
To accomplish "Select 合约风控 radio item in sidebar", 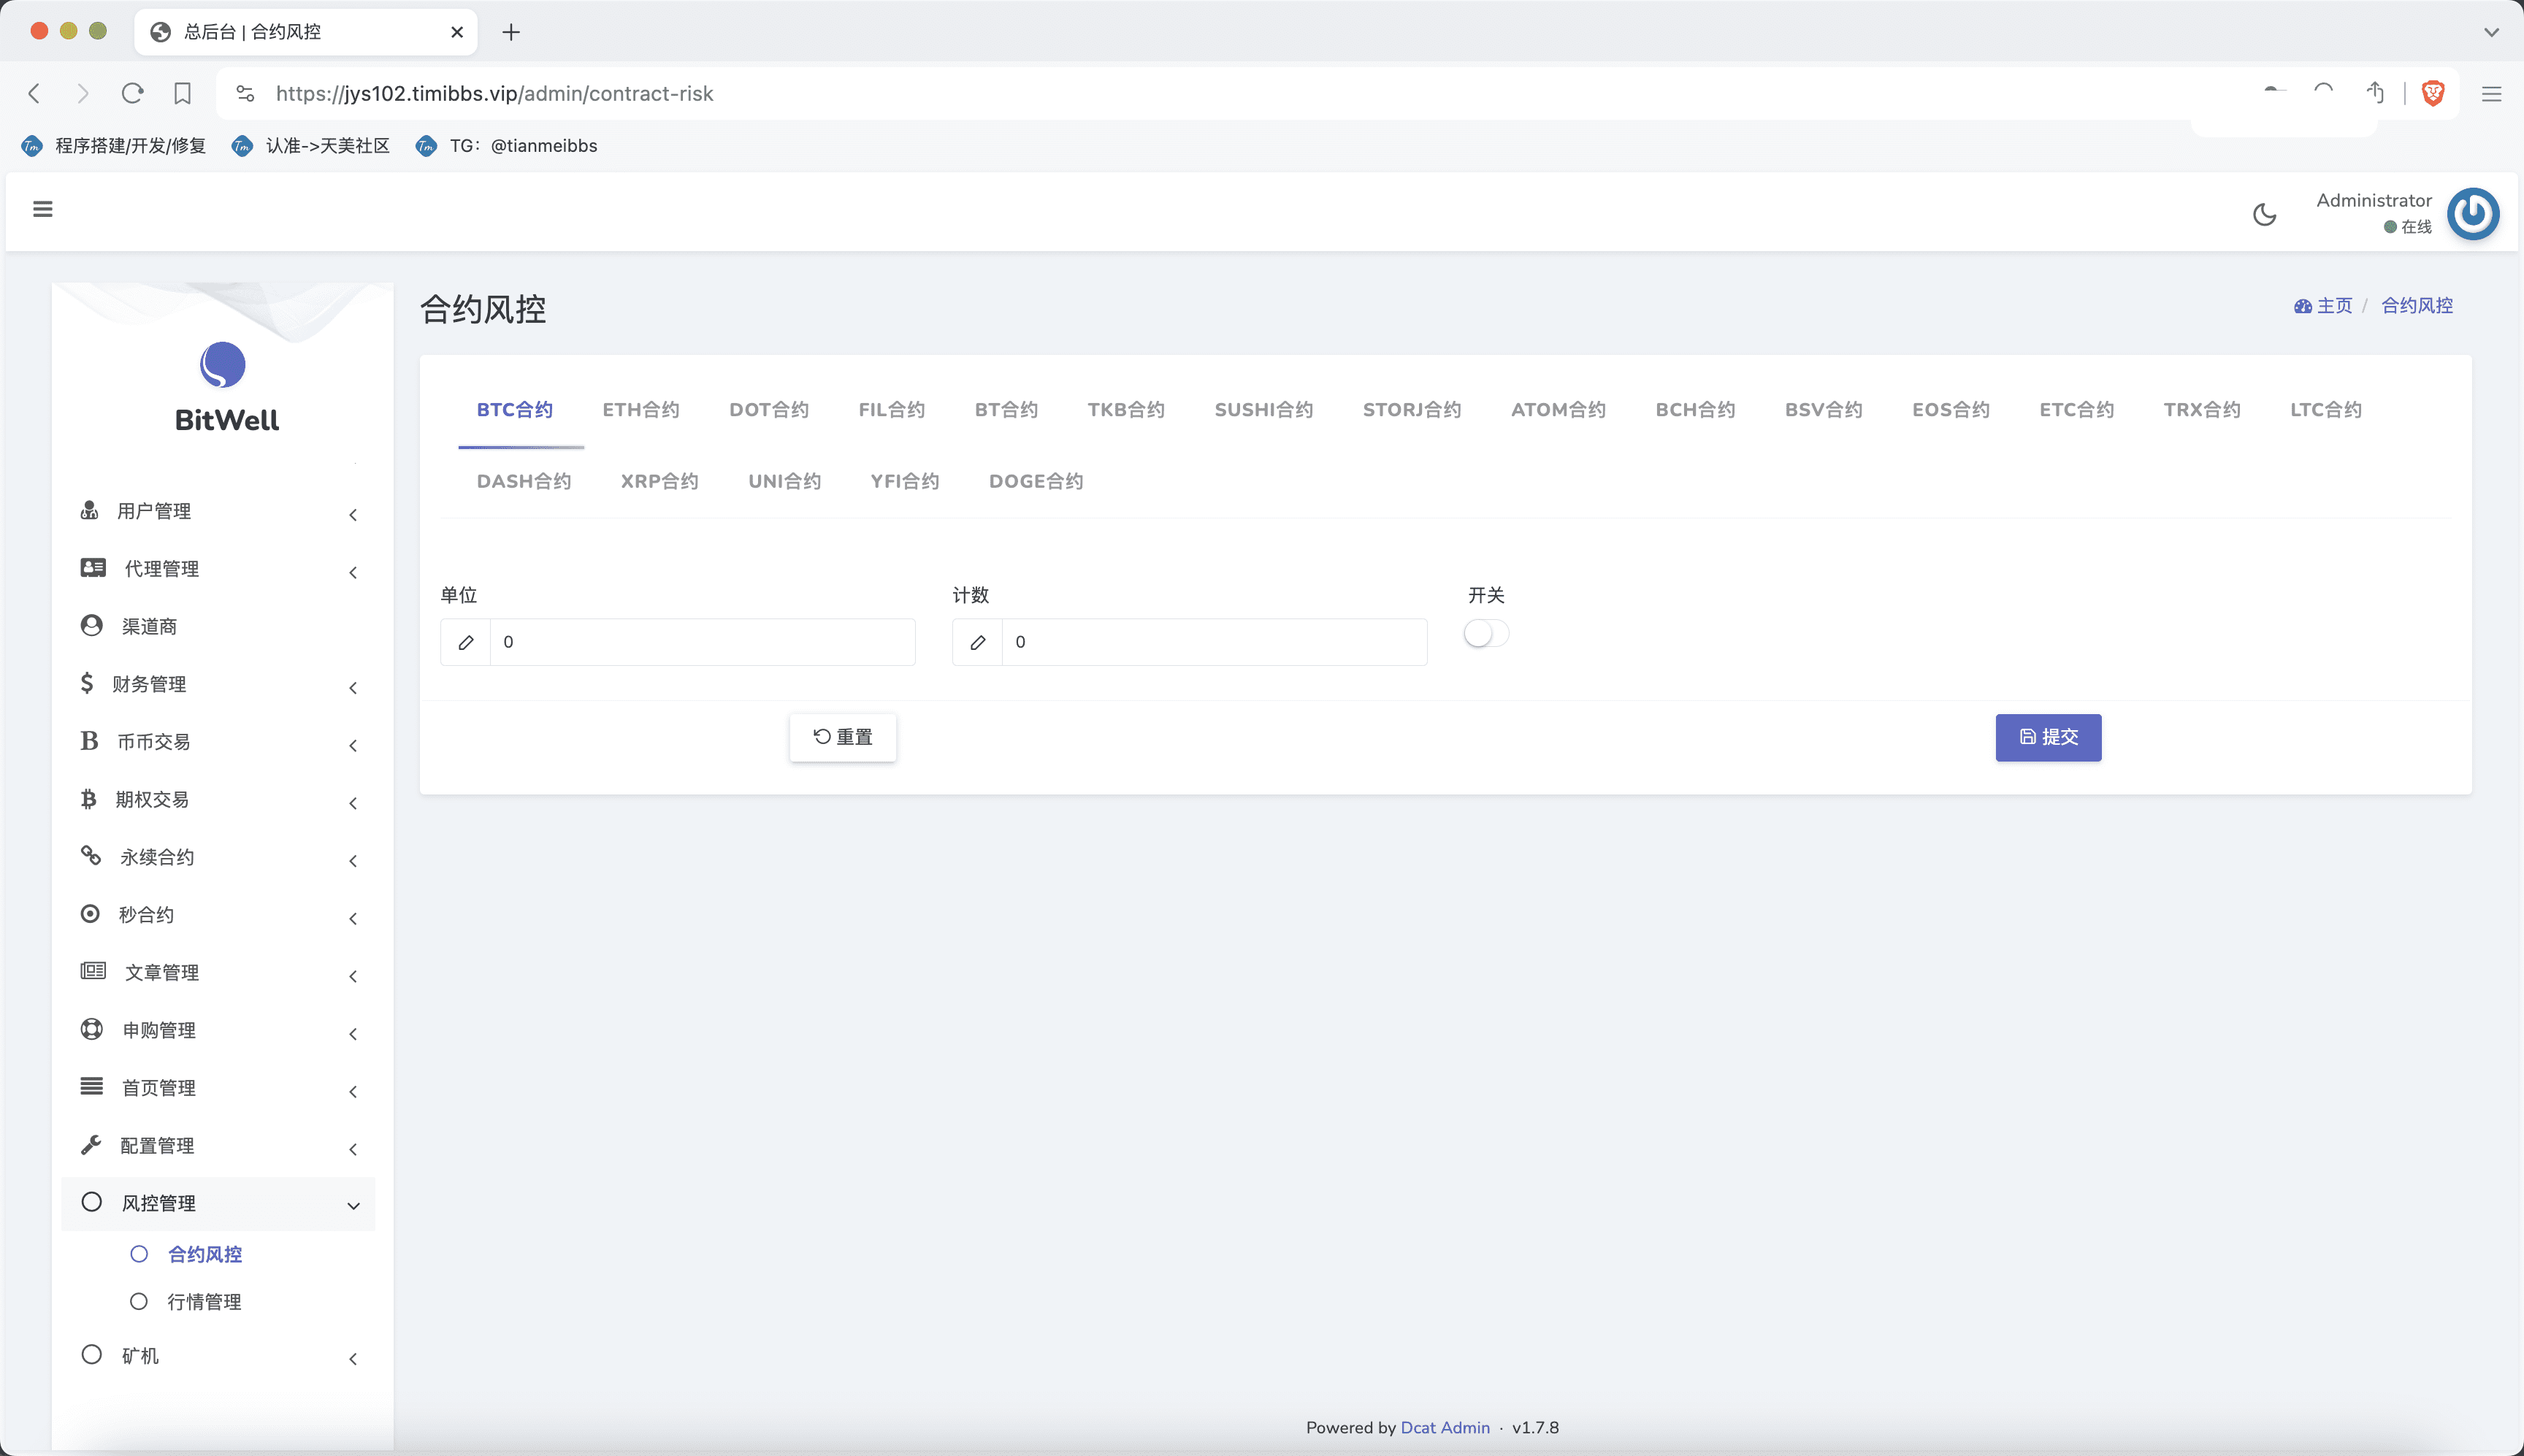I will click(205, 1254).
